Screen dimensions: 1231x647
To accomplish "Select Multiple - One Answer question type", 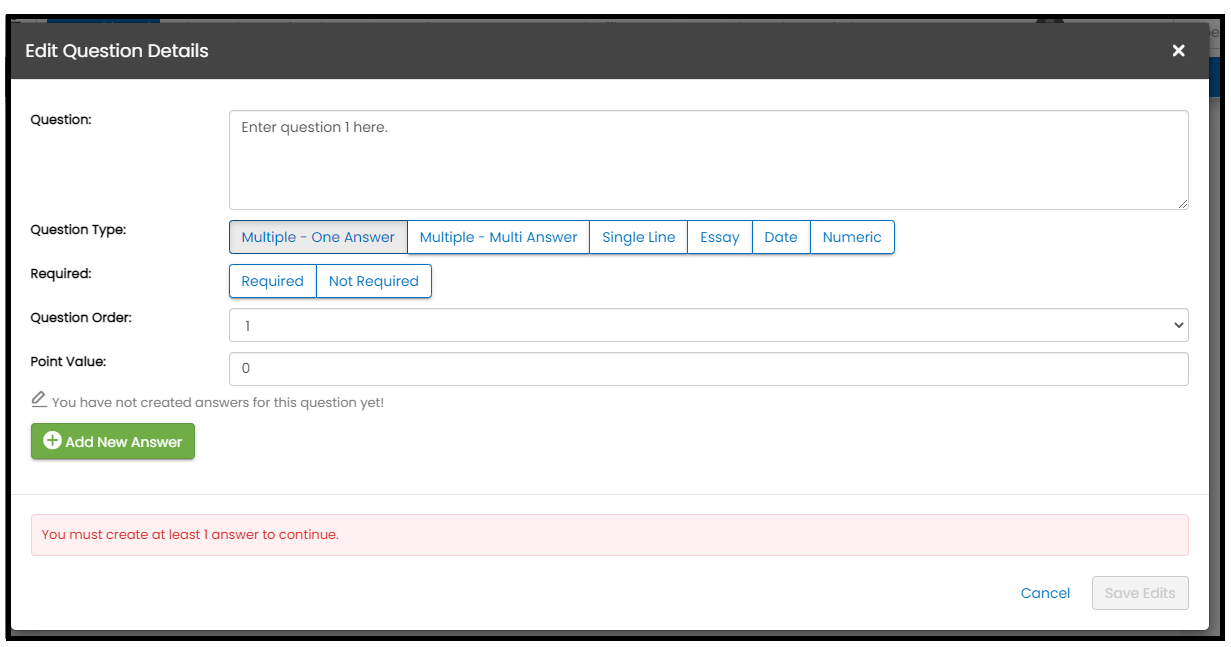I will click(318, 238).
